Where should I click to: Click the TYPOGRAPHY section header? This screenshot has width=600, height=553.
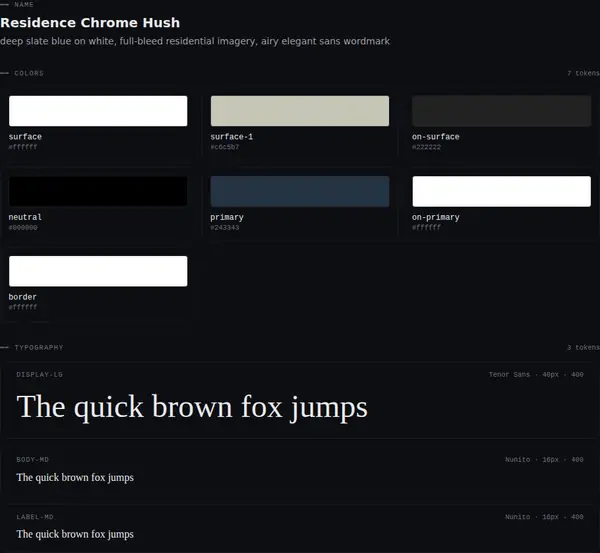coord(39,347)
